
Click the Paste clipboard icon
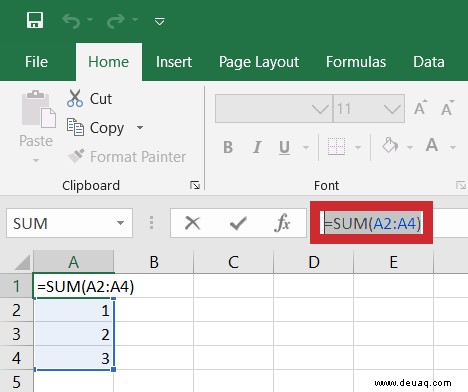point(38,109)
